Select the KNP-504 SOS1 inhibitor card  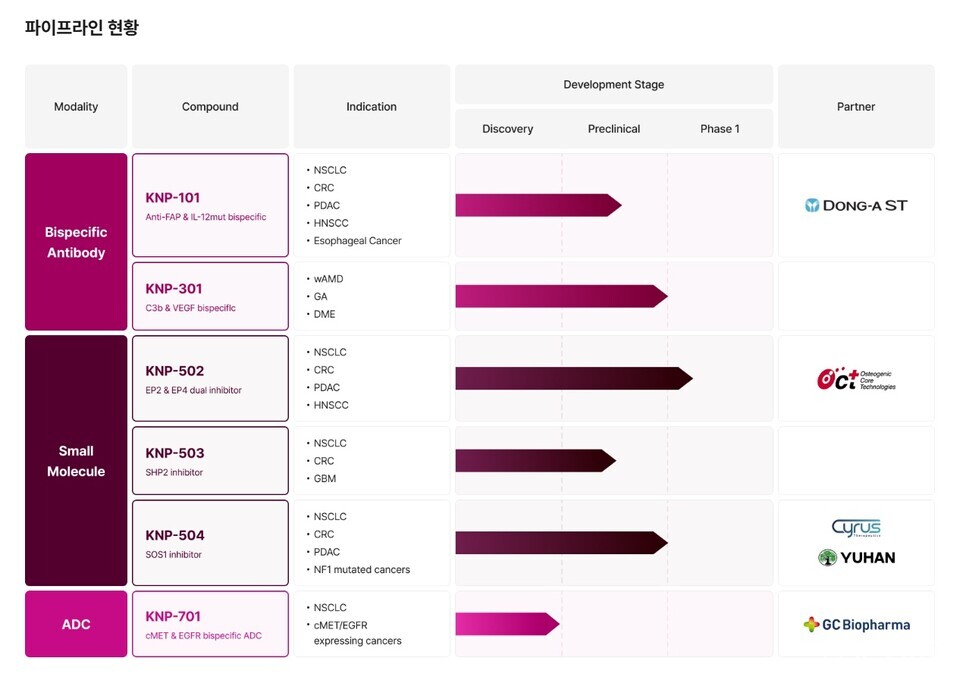coord(210,543)
